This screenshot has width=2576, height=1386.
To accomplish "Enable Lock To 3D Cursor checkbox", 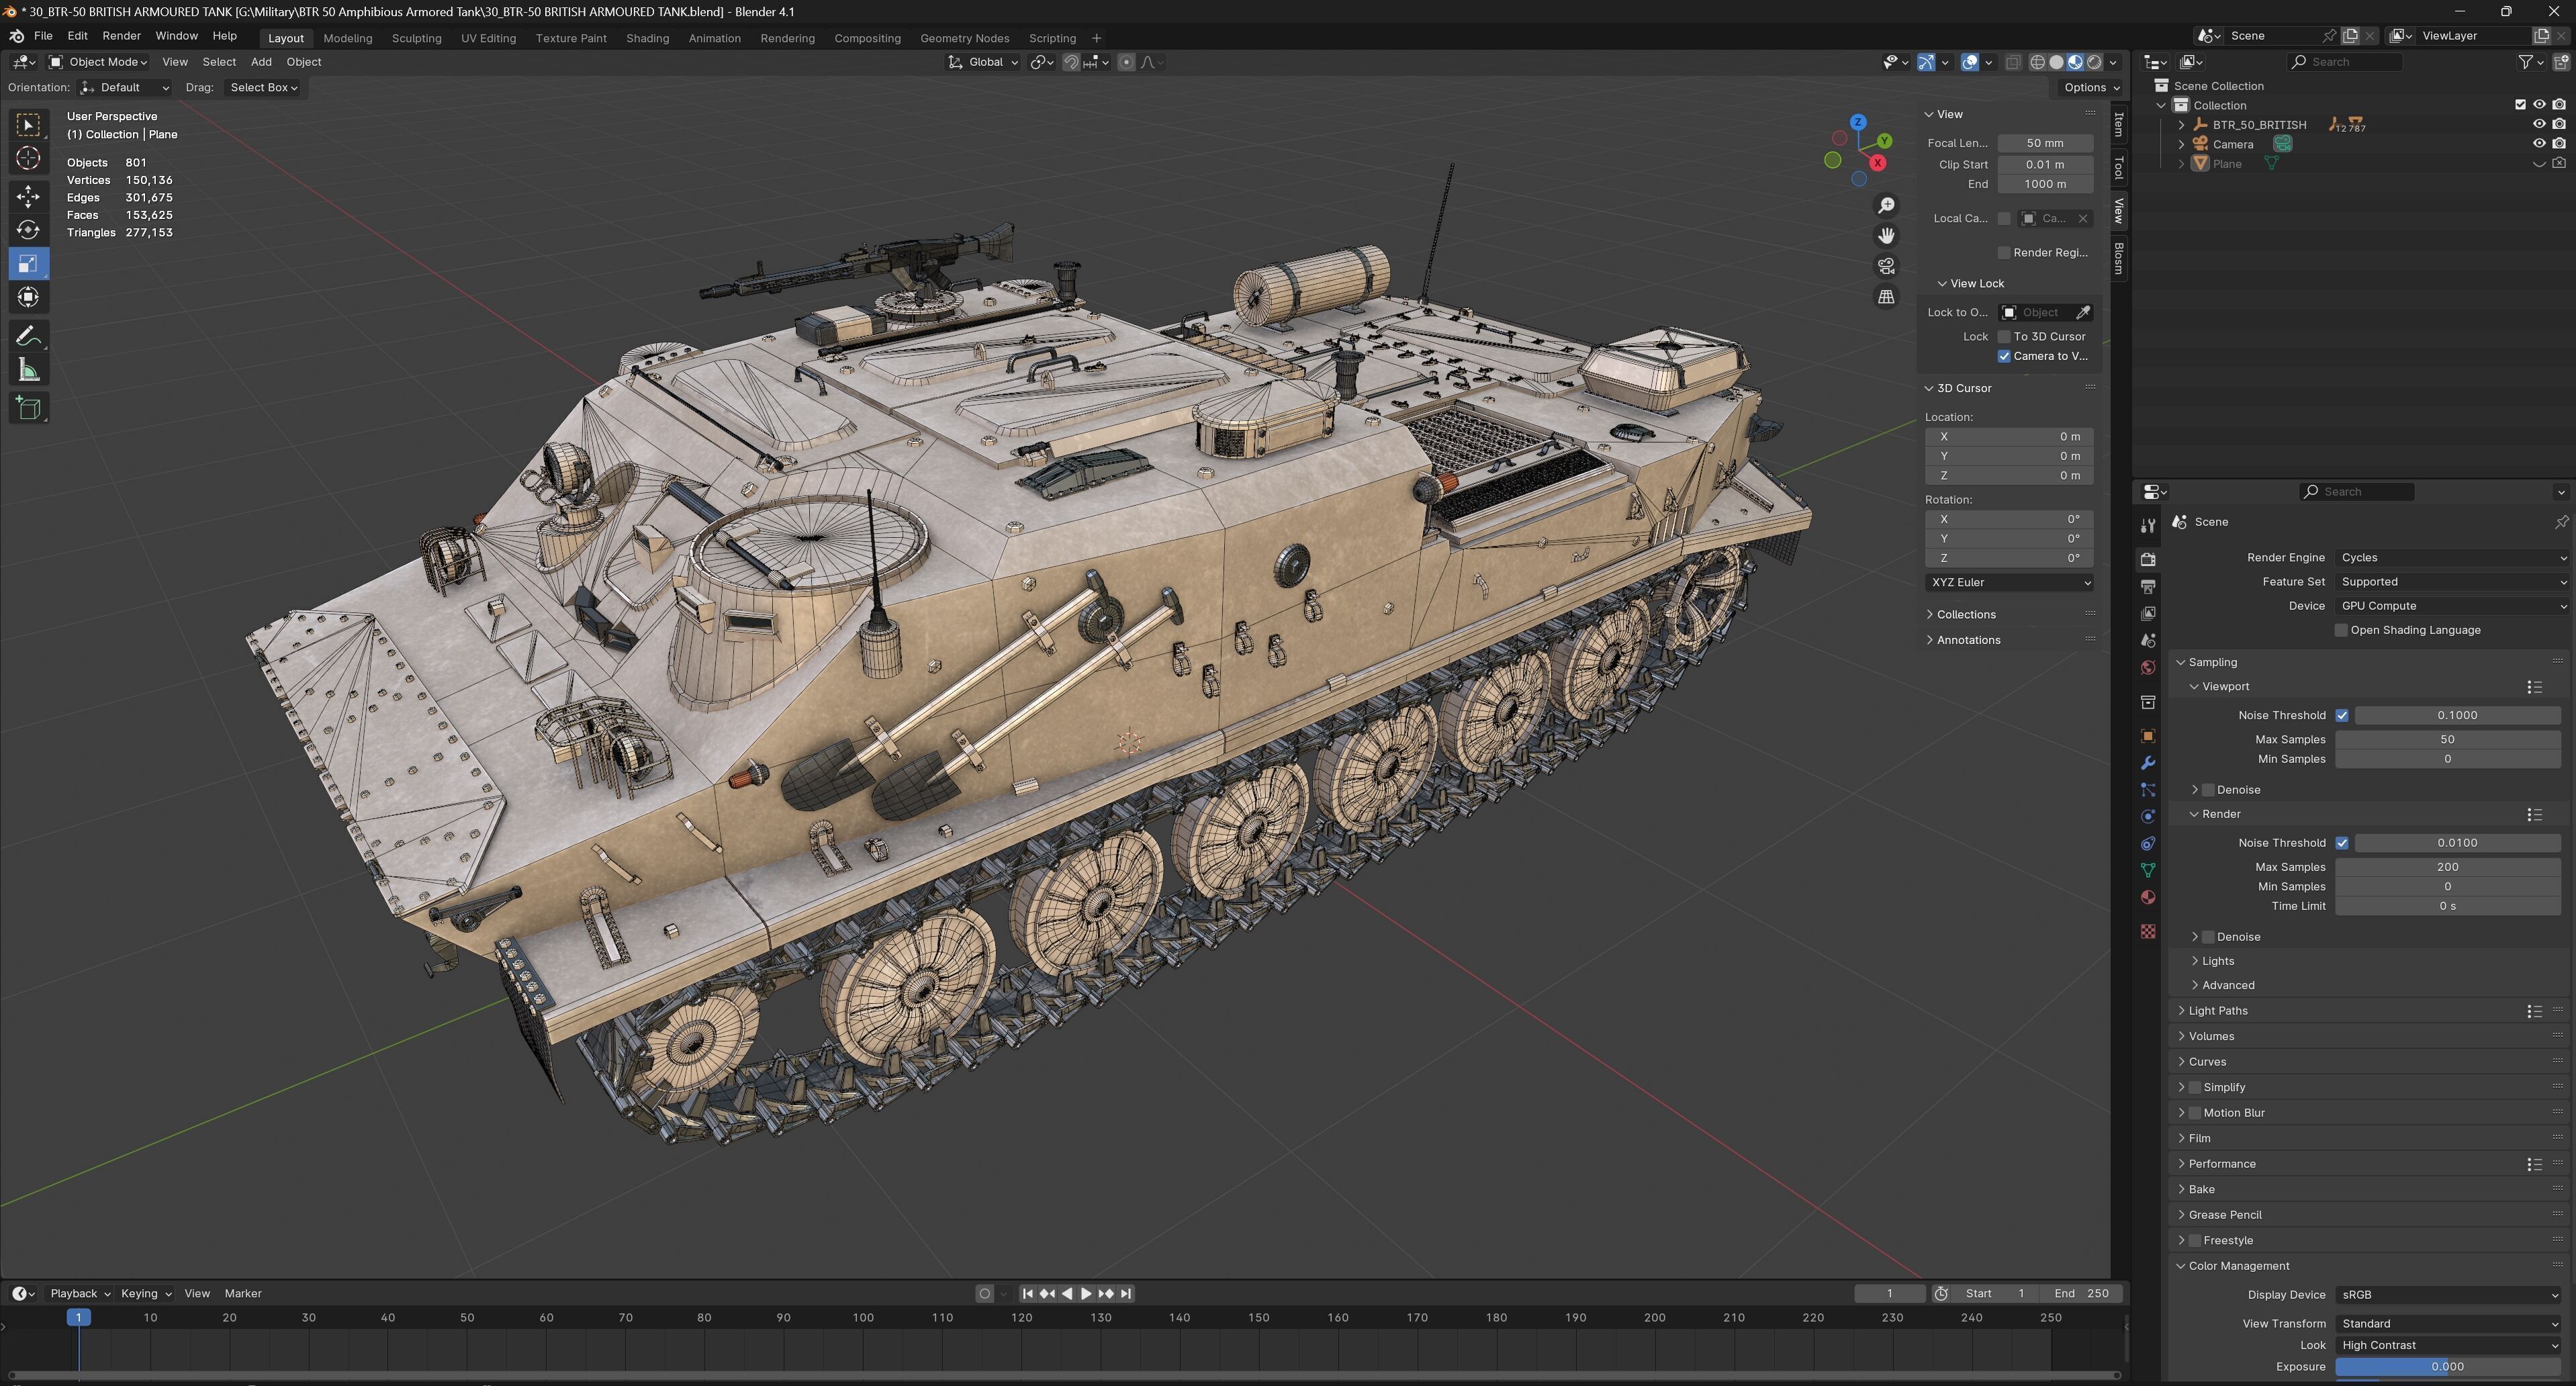I will click(x=2004, y=336).
